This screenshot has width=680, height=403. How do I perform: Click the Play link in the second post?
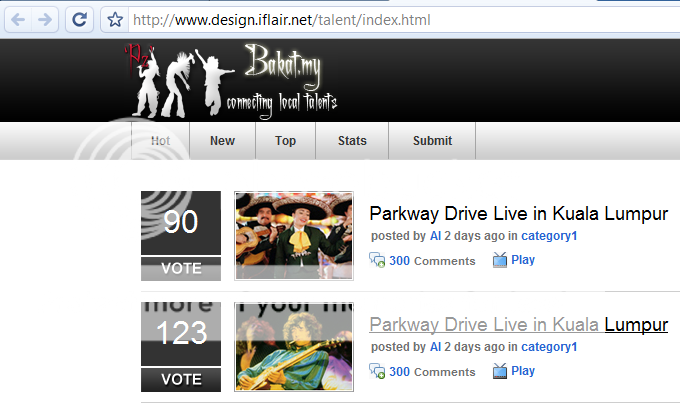point(523,371)
